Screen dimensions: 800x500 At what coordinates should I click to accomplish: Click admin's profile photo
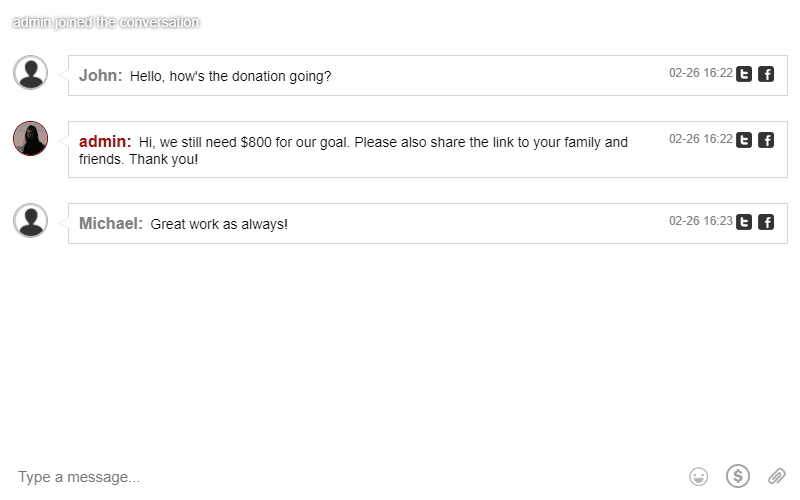[x=31, y=139]
